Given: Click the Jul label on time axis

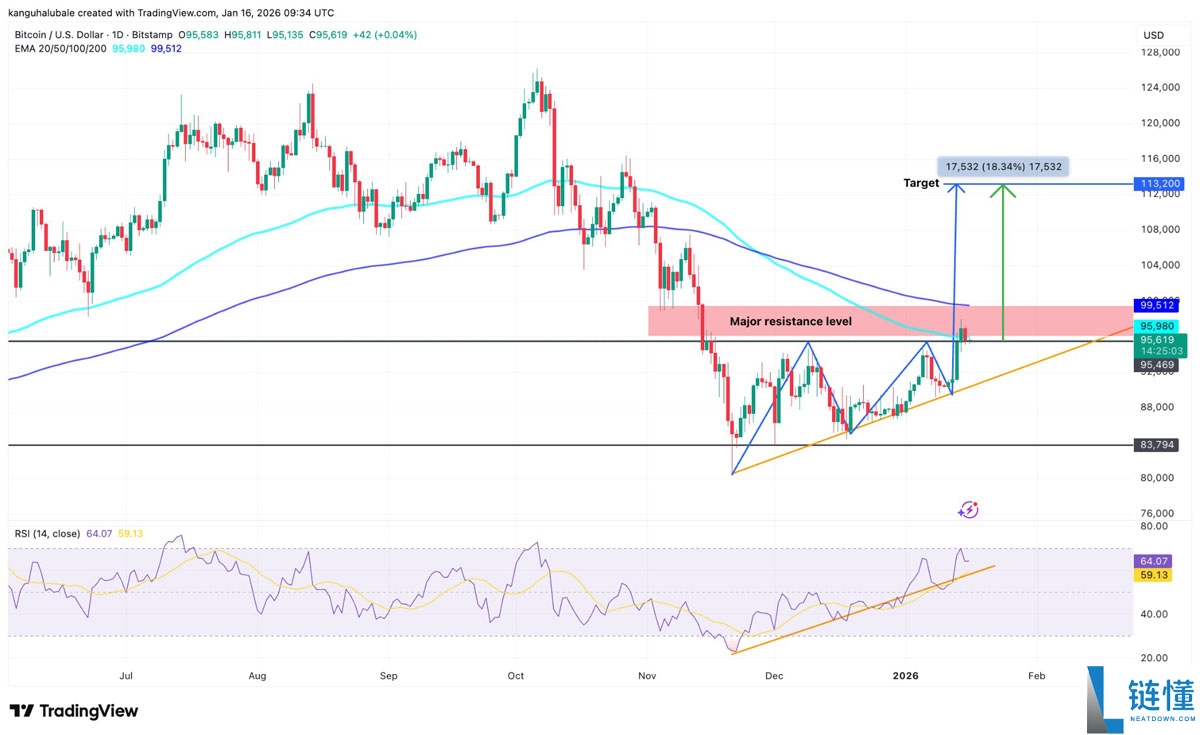Looking at the screenshot, I should point(127,676).
